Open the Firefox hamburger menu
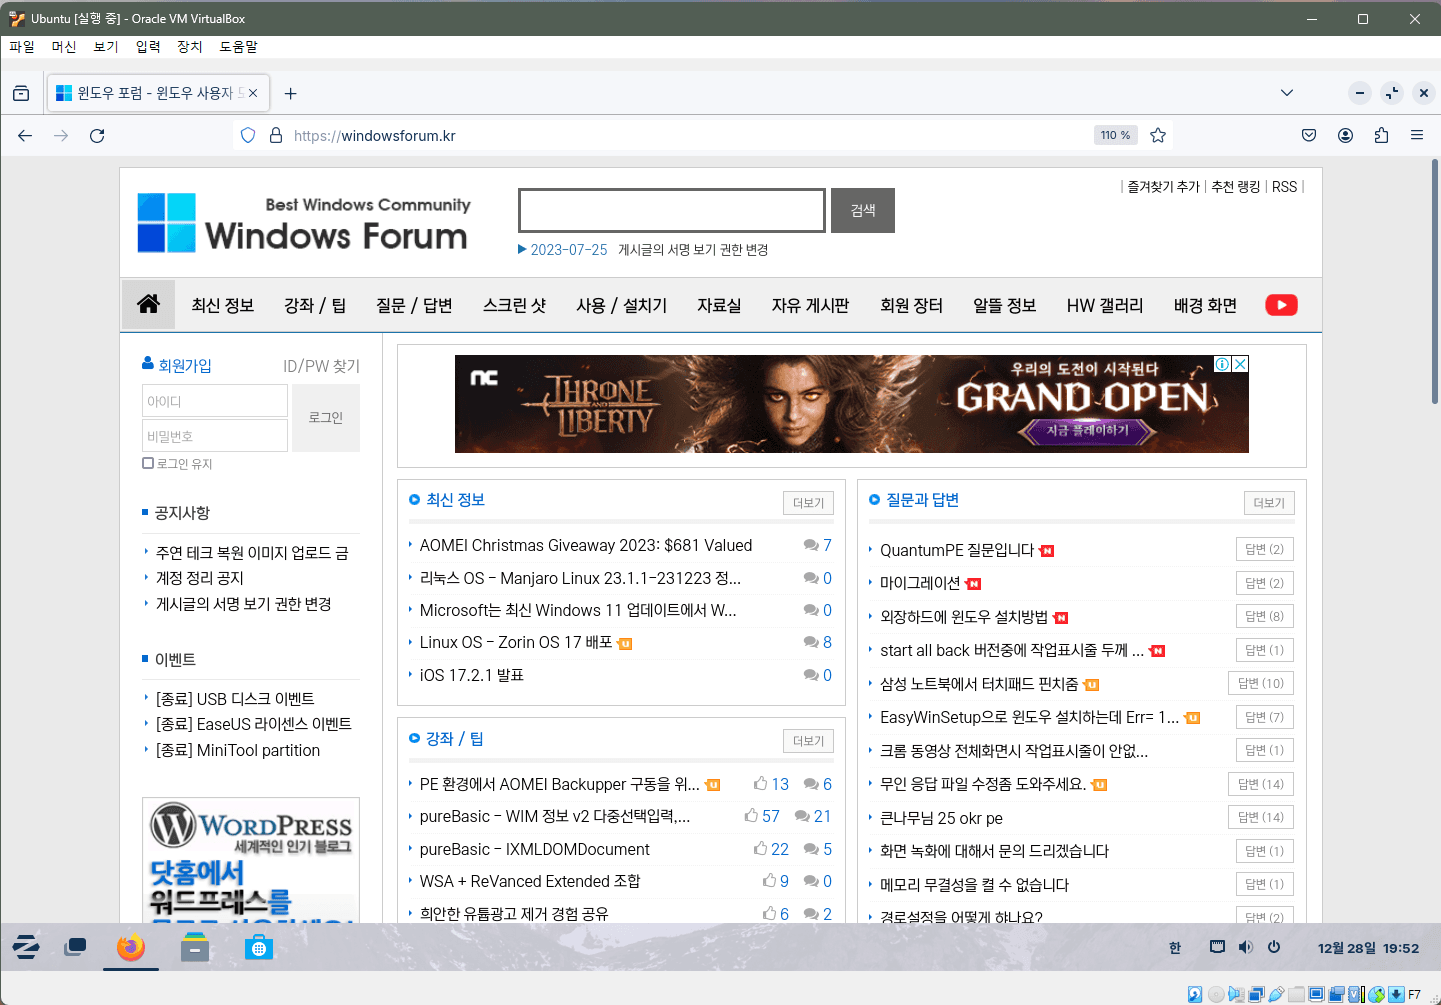Viewport: 1441px width, 1005px height. [x=1417, y=135]
